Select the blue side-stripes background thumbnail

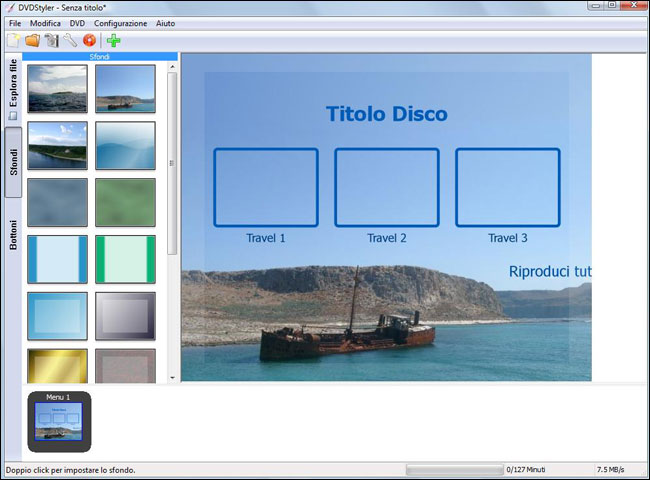(x=58, y=259)
